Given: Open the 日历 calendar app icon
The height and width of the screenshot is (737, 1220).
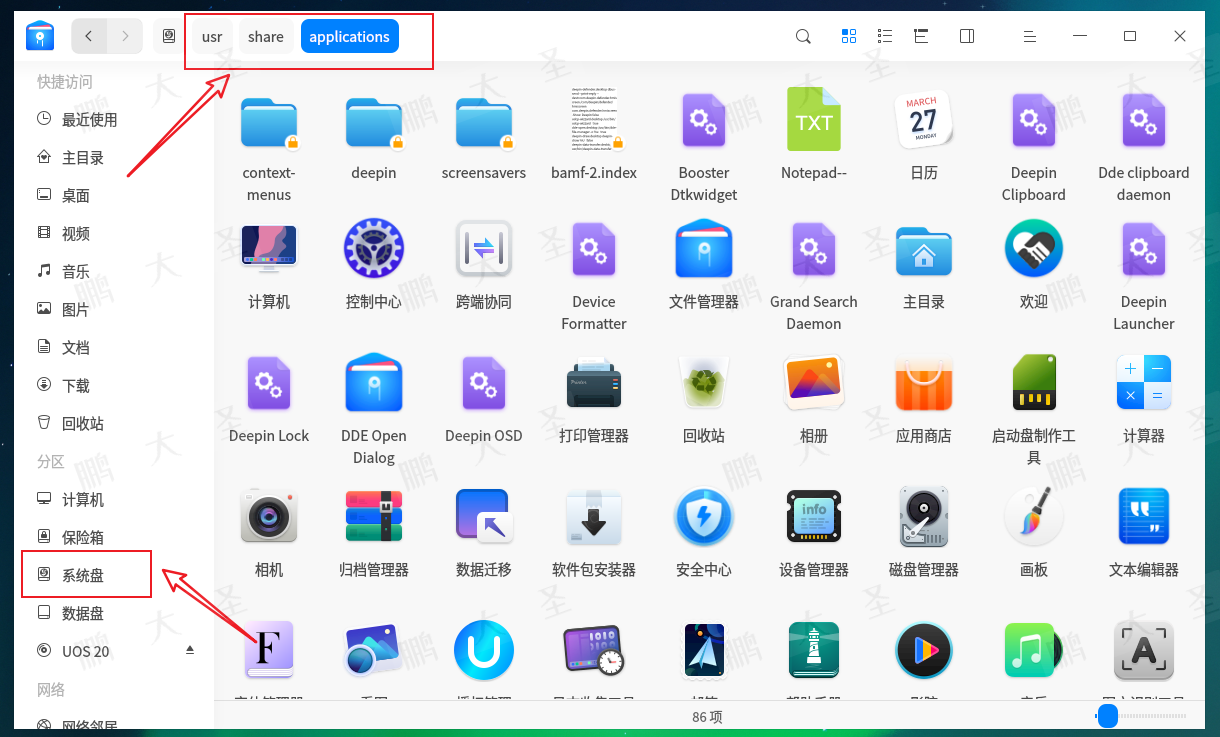Looking at the screenshot, I should tap(924, 120).
